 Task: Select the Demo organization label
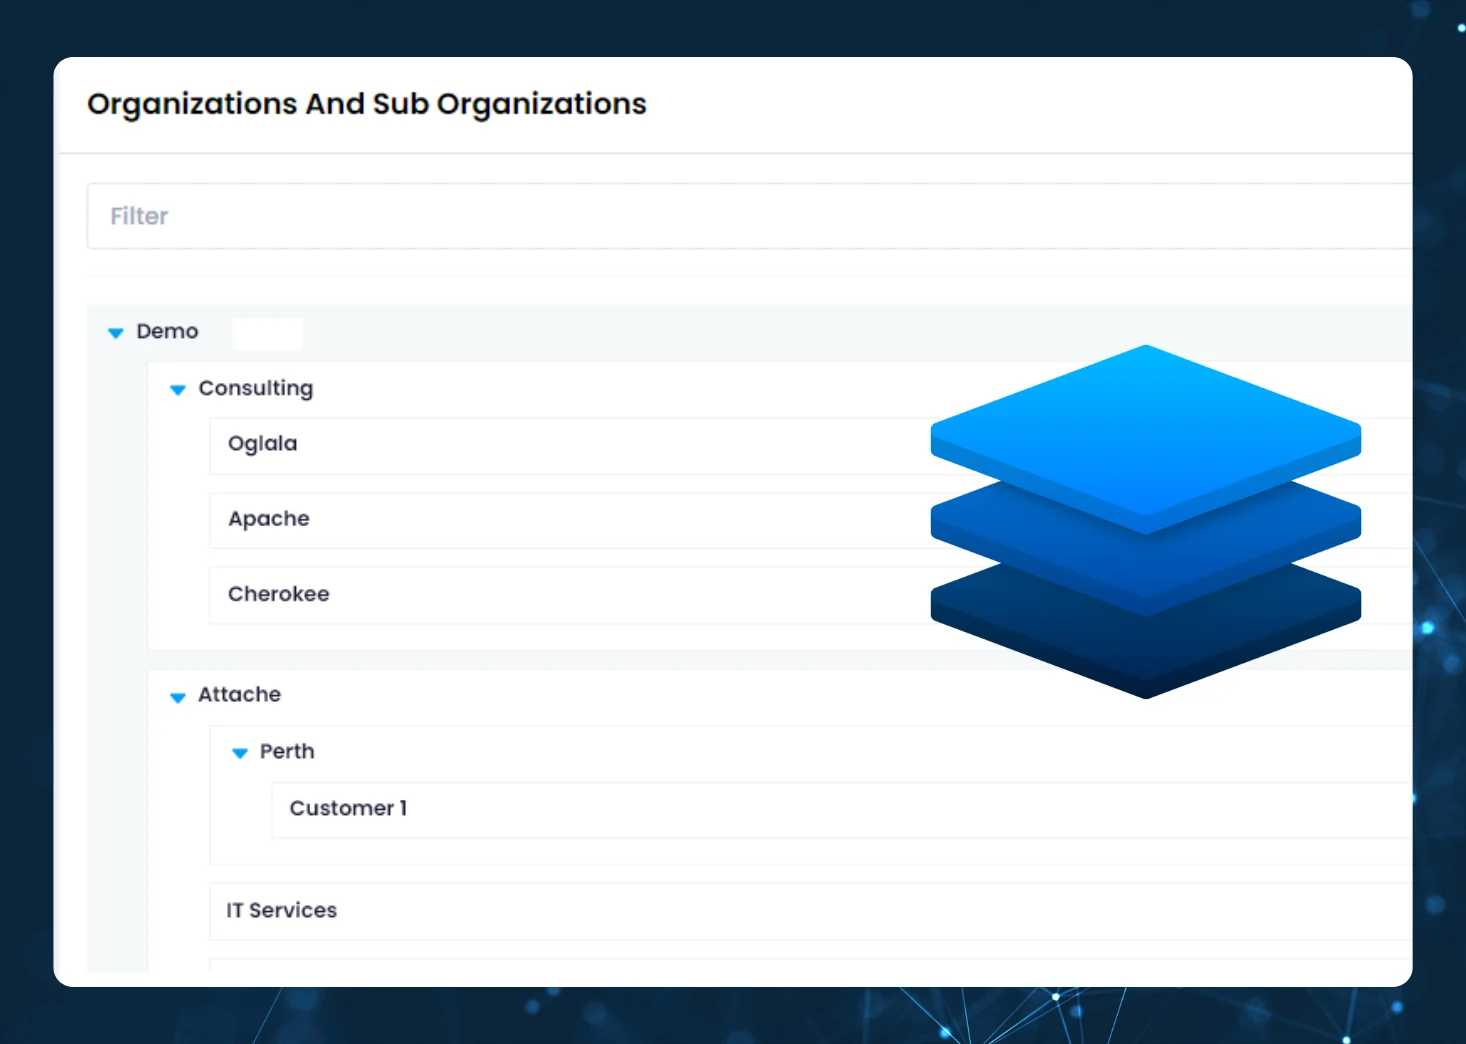point(167,331)
